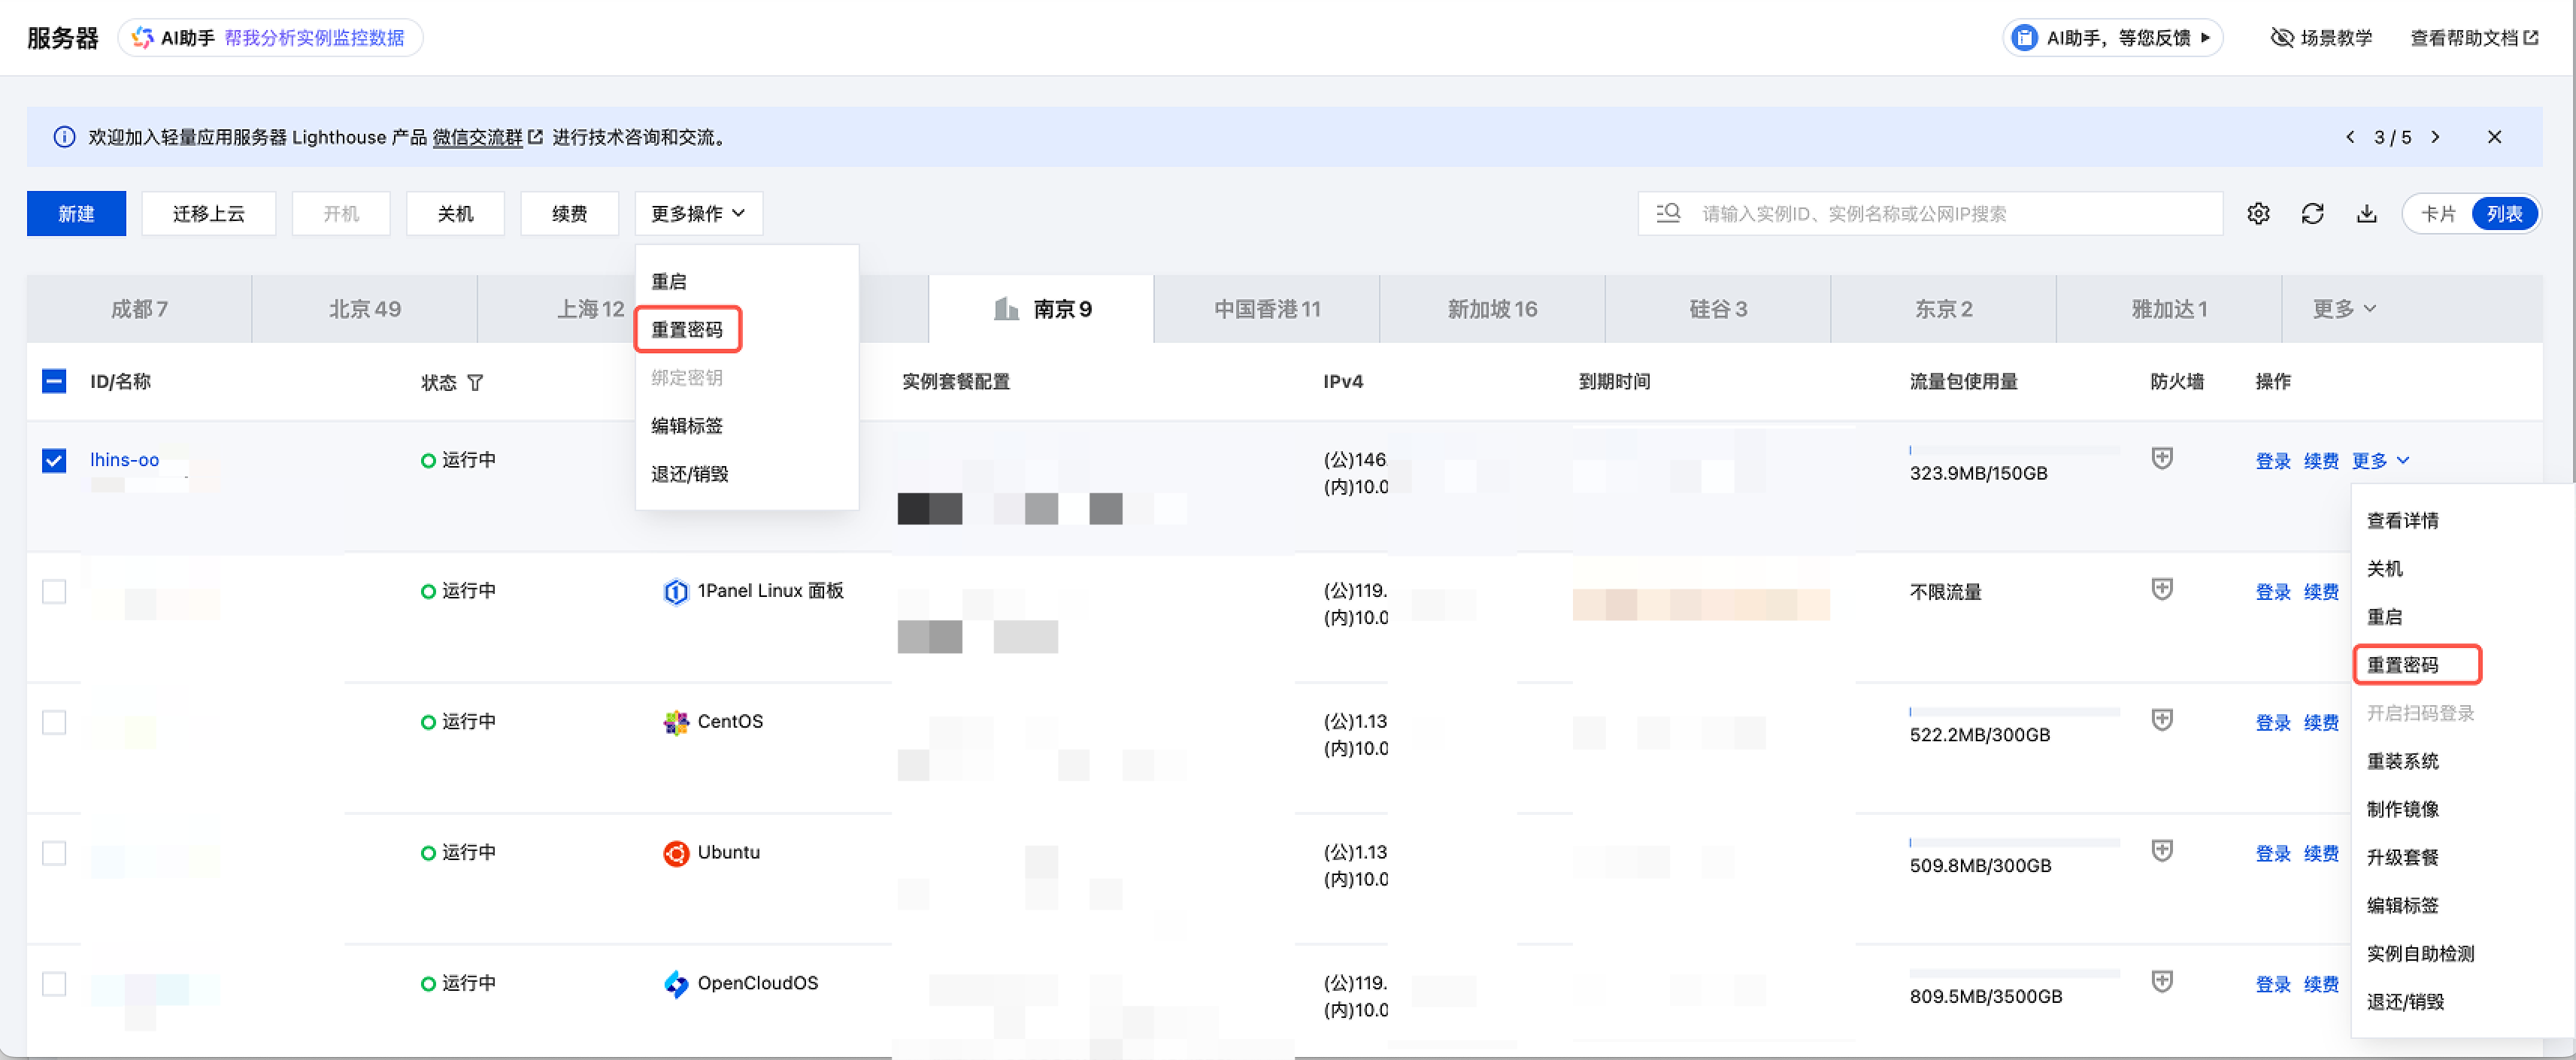Open firewall shield icon for CentOS row
Image resolution: width=2576 pixels, height=1060 pixels.
click(2162, 719)
